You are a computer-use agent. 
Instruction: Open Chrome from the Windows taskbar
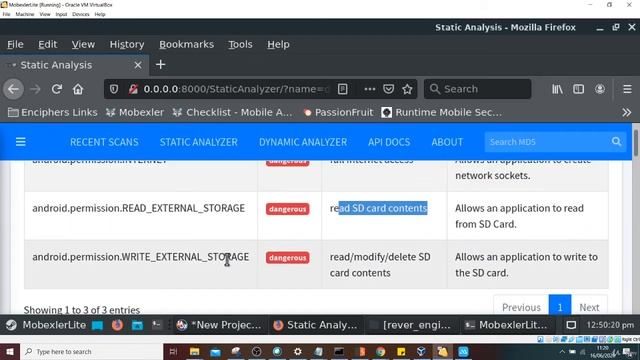click(380, 351)
